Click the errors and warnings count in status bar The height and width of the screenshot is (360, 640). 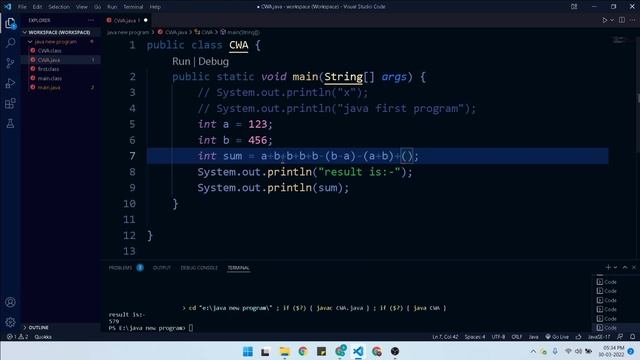click(17, 337)
